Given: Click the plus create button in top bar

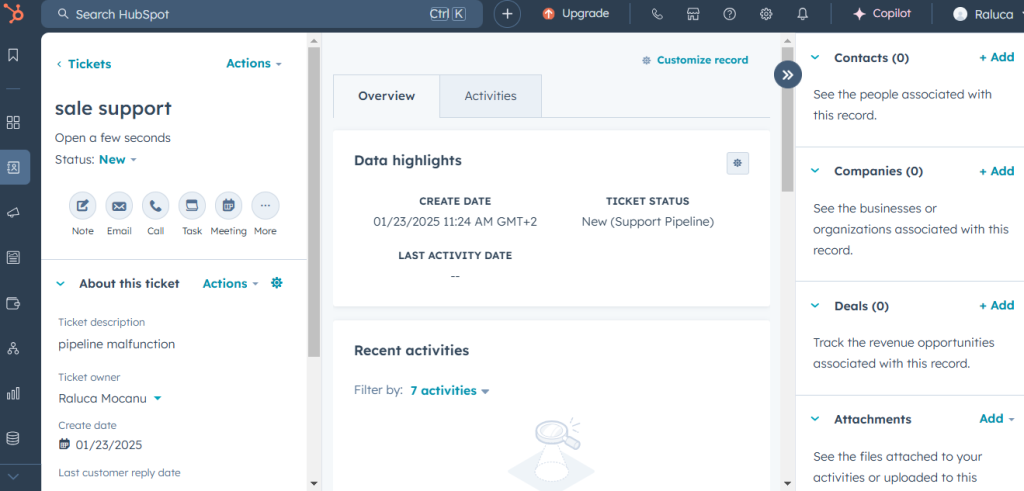Looking at the screenshot, I should tap(507, 14).
